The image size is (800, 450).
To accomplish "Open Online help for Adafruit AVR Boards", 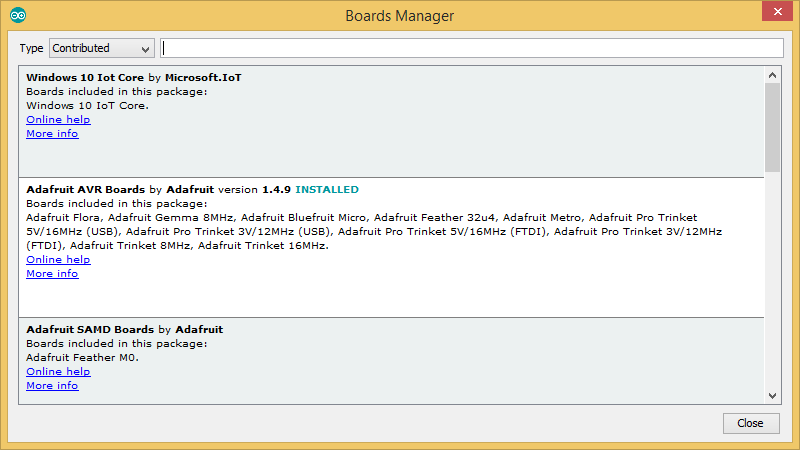I will tap(58, 259).
